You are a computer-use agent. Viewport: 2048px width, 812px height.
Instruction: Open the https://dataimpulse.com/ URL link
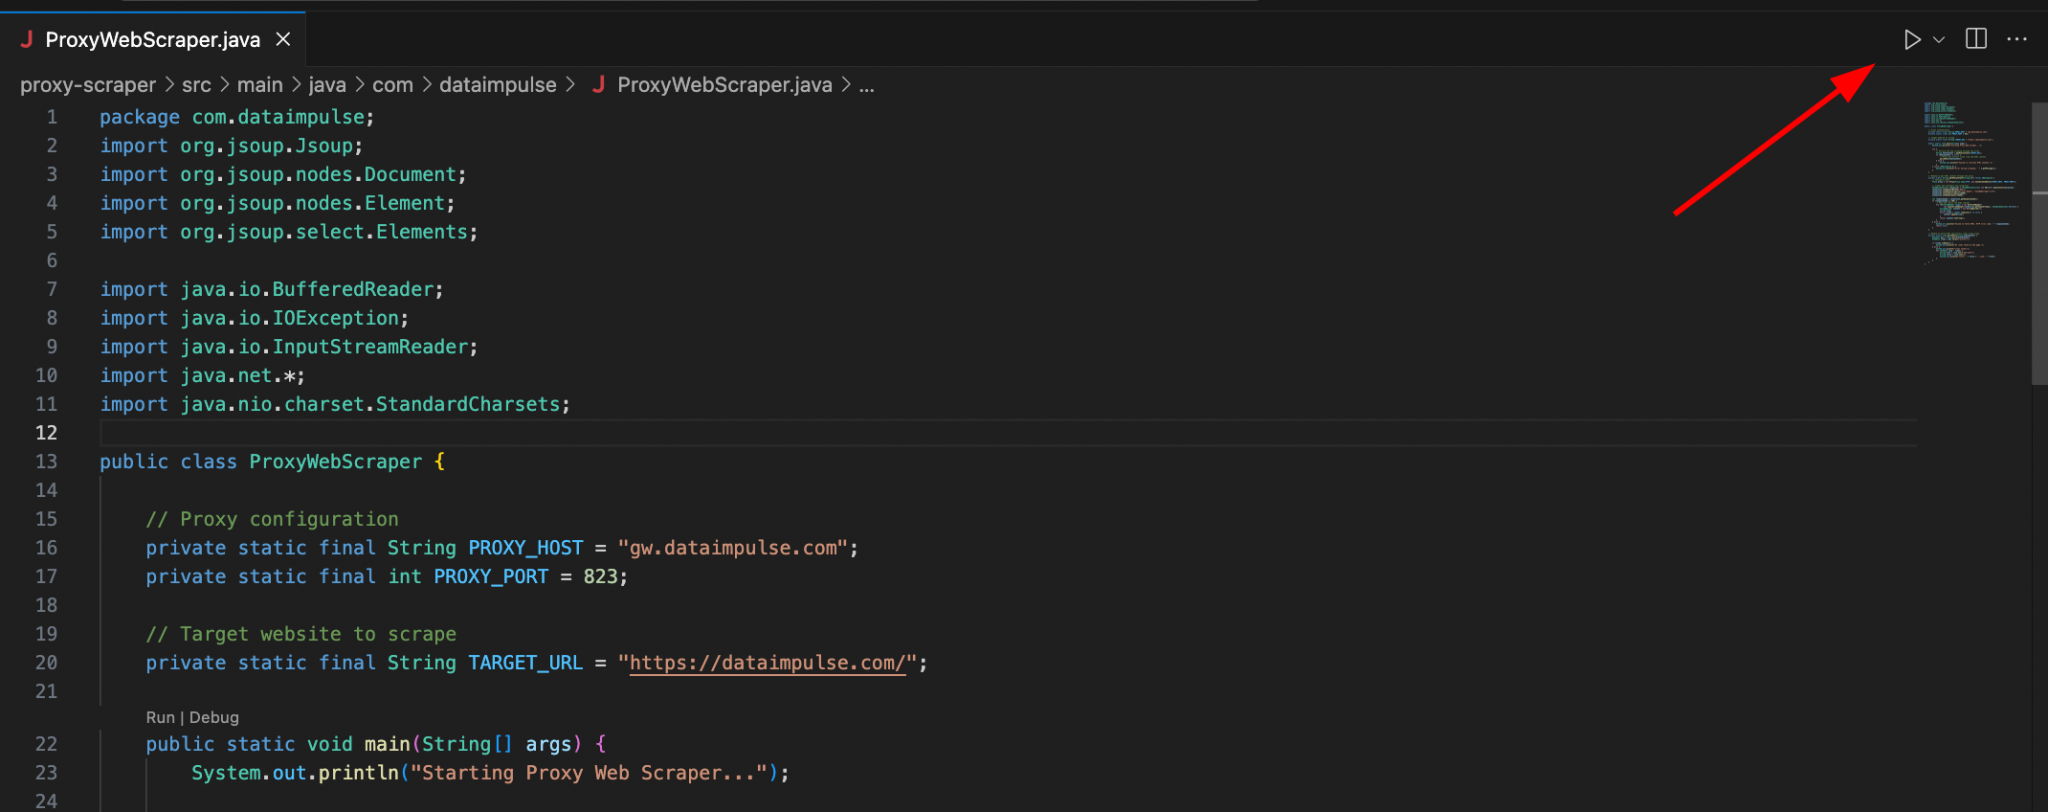[x=767, y=663]
